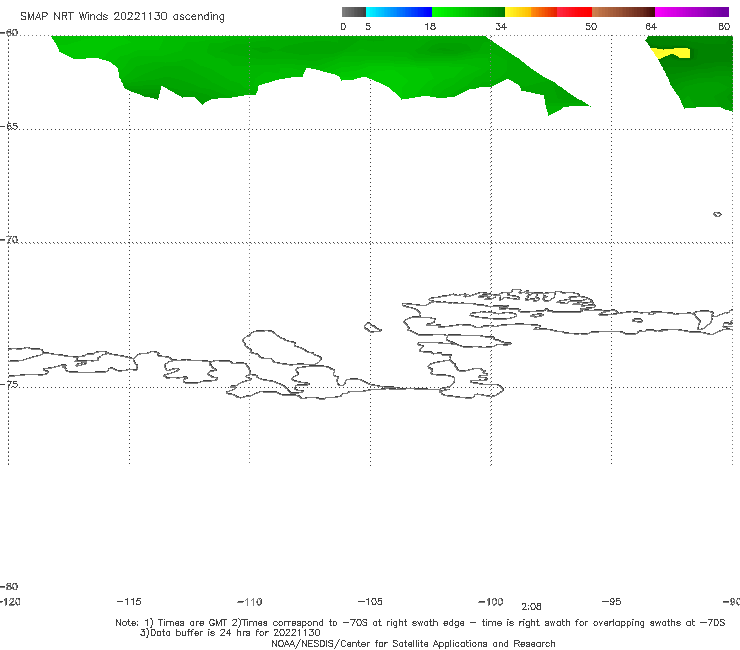
Task: Click the longitude label '-105'
Action: coord(370,601)
